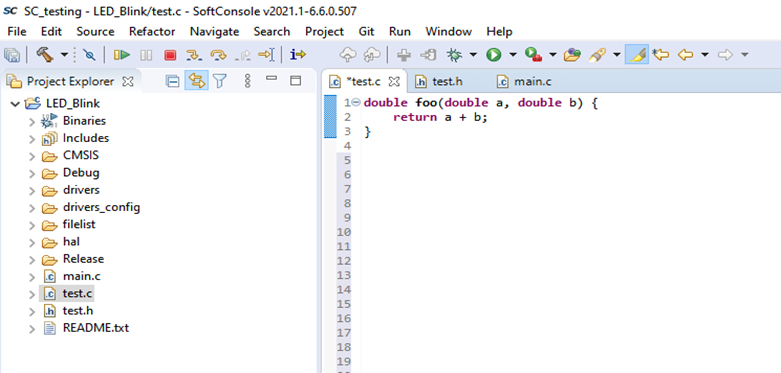Click the Step Return icon

(243, 55)
